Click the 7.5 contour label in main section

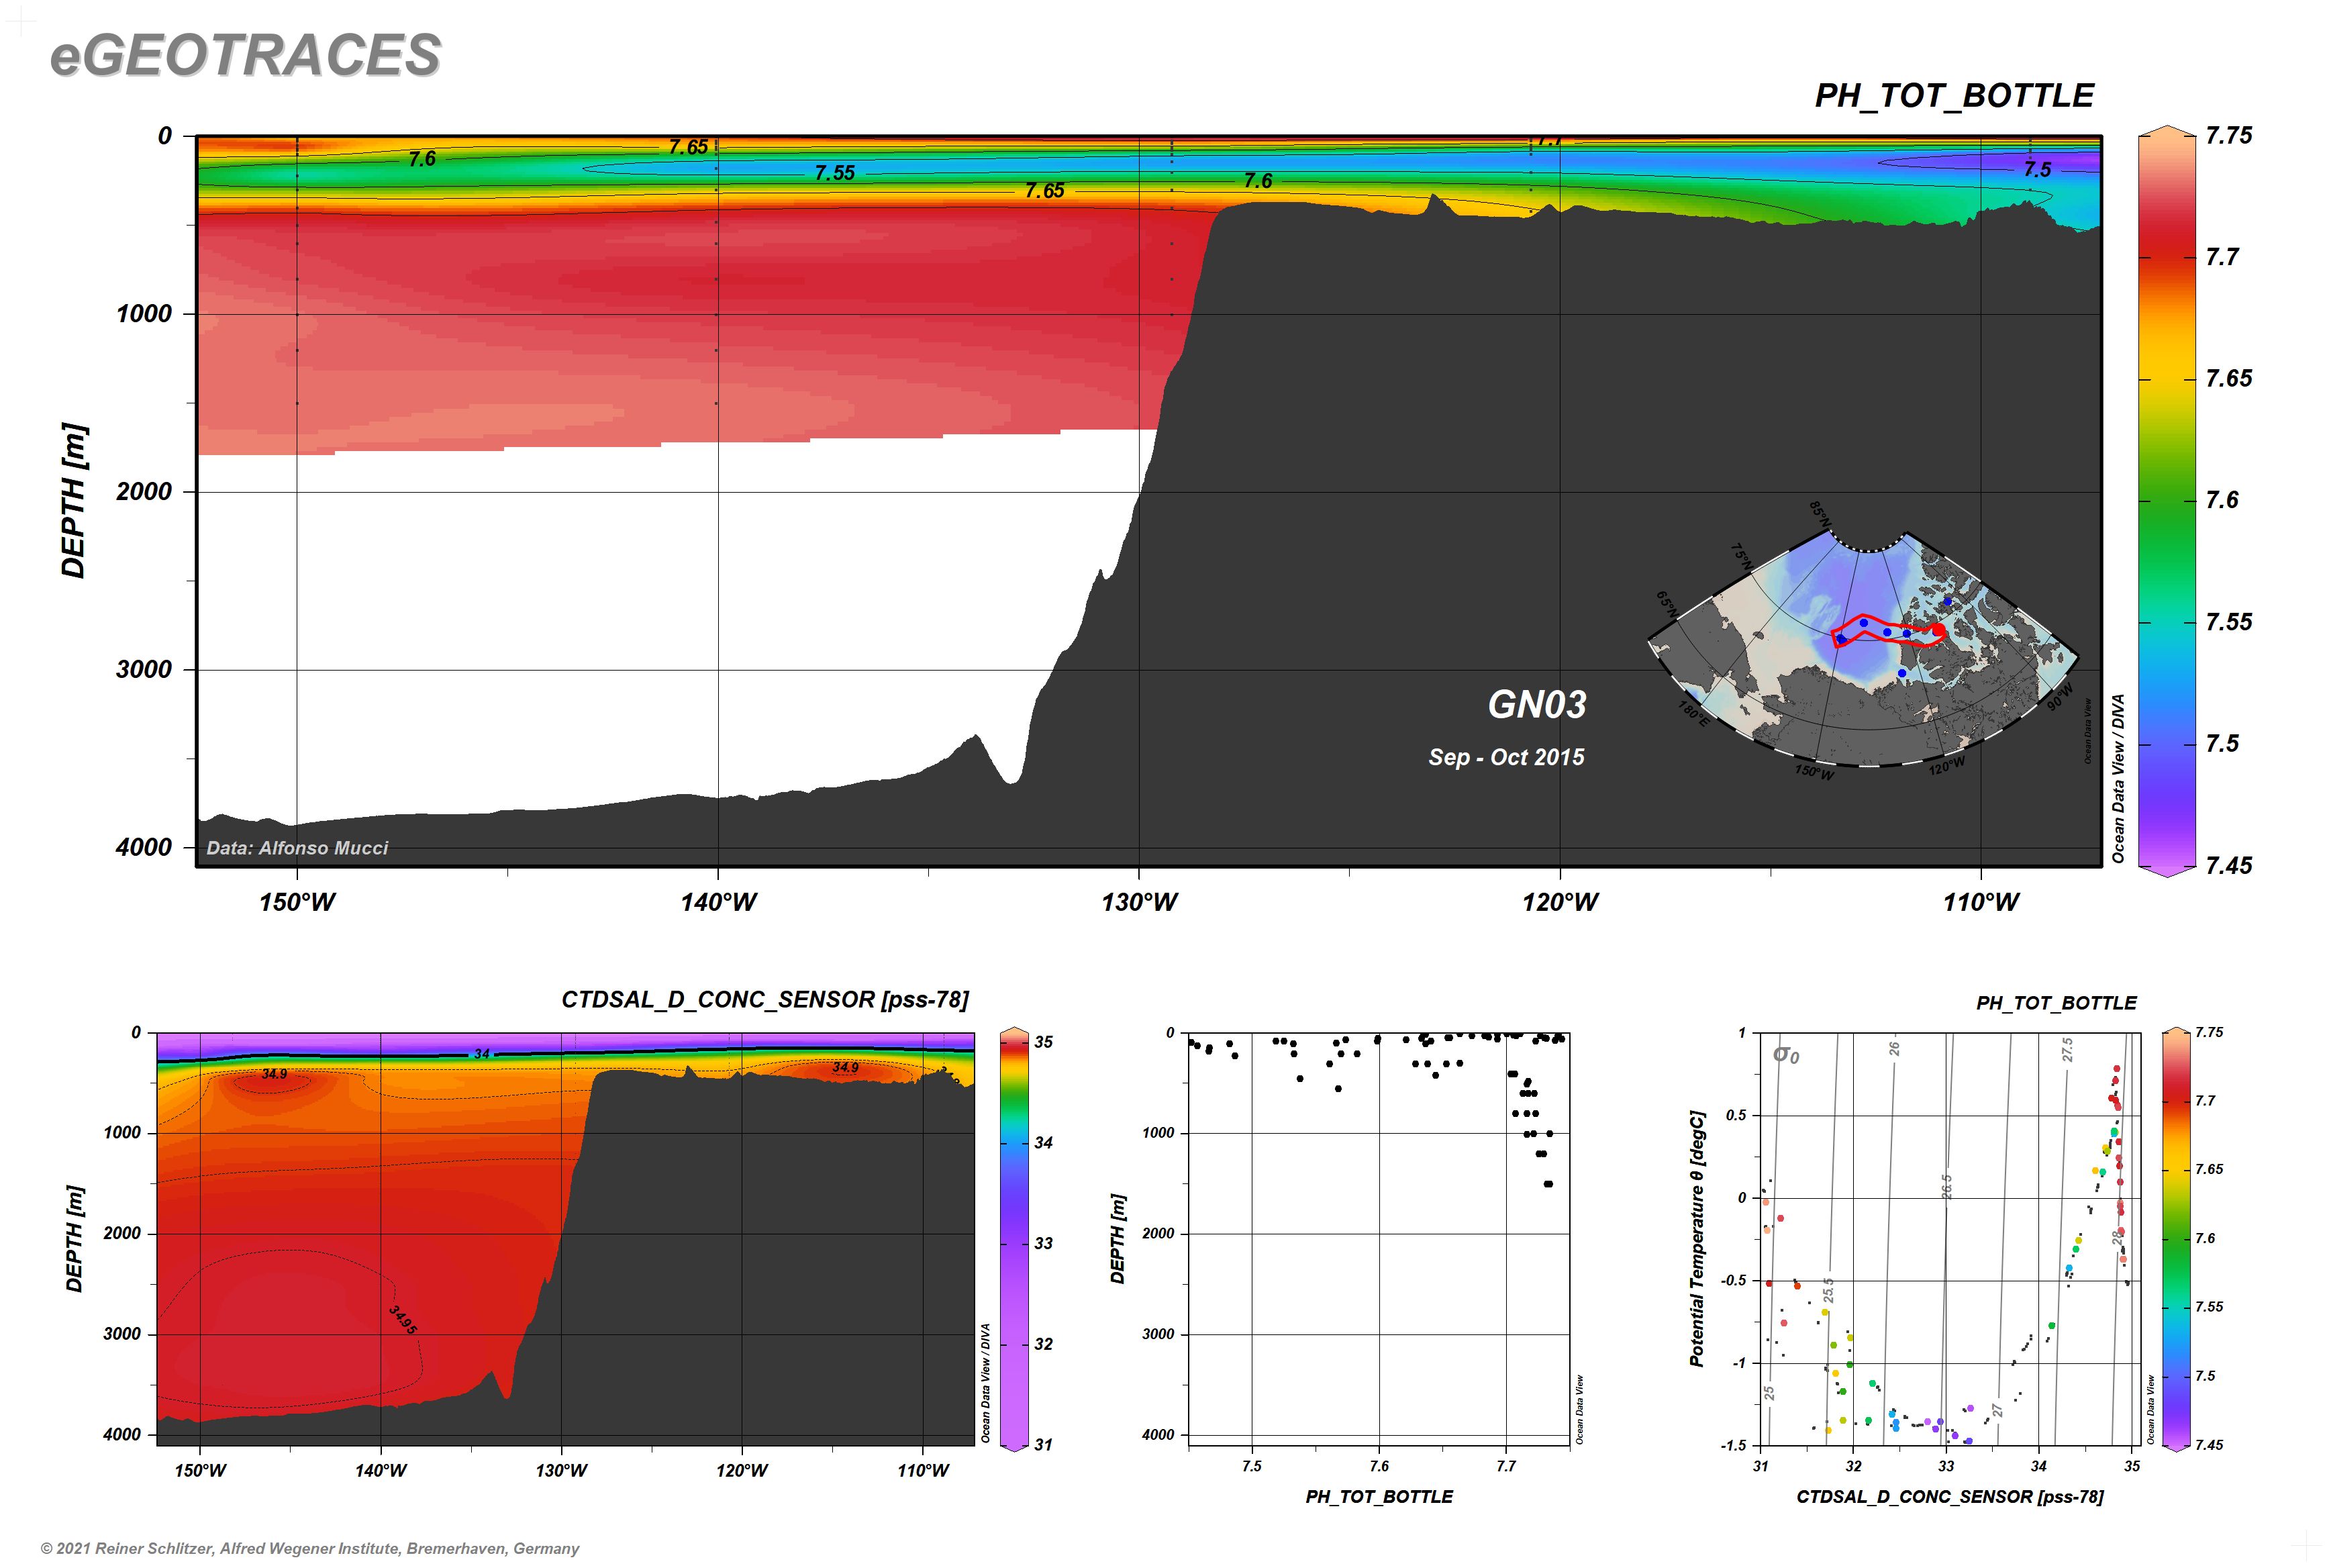[x=2037, y=170]
